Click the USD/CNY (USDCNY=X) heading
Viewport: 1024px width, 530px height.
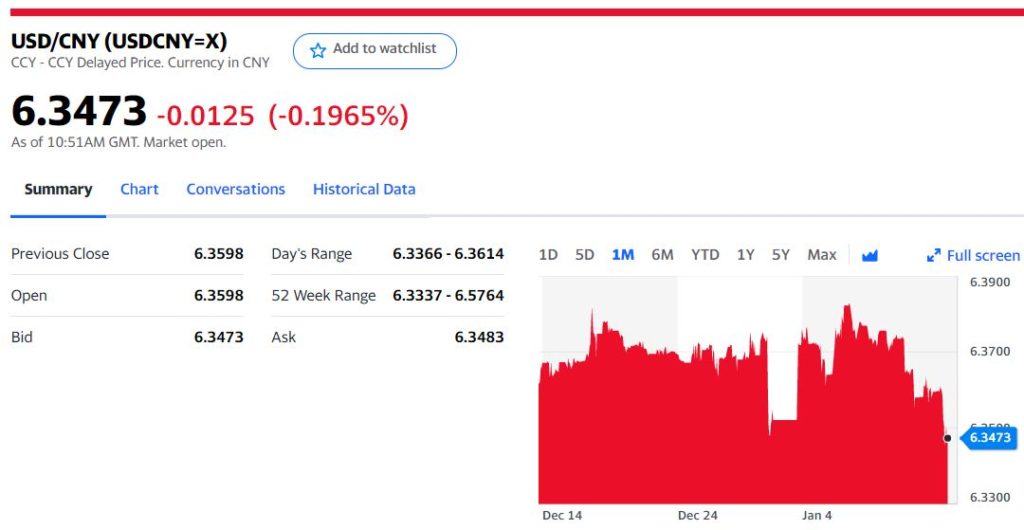[x=119, y=41]
